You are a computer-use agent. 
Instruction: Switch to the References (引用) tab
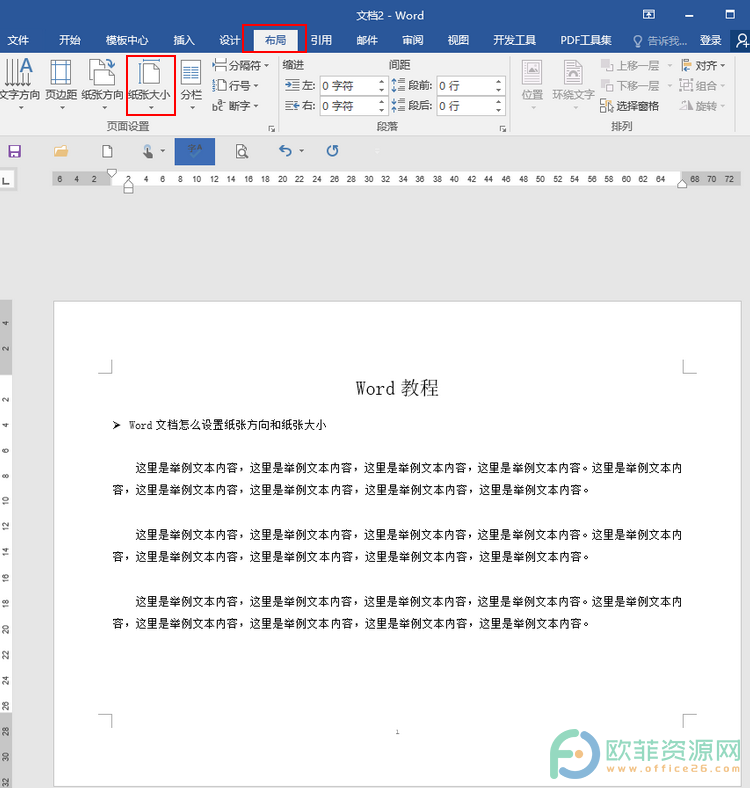tap(321, 40)
